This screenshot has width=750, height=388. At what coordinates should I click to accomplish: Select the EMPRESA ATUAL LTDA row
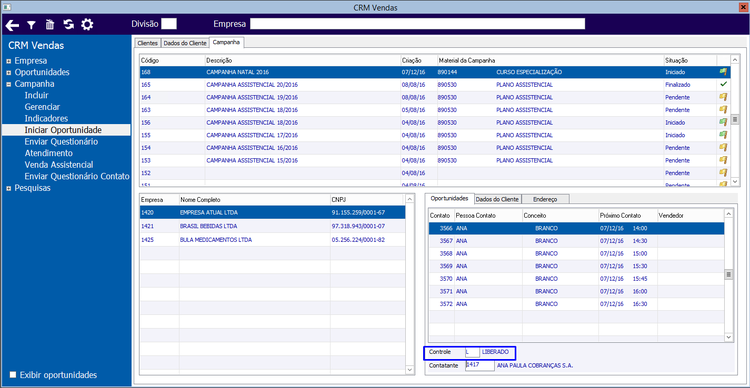coord(272,212)
